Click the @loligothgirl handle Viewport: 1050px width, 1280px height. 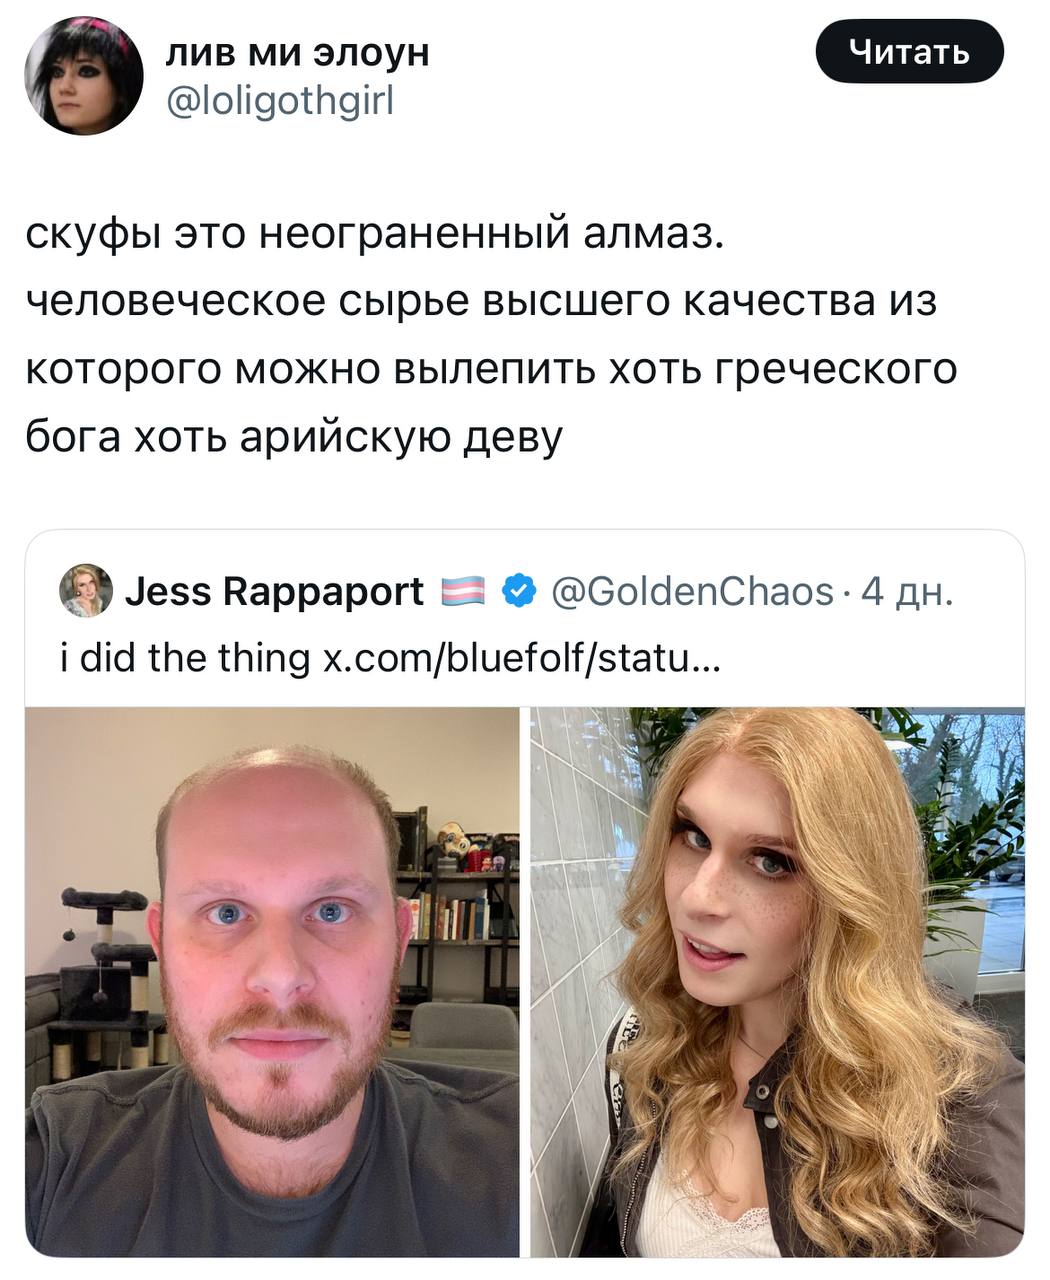[x=280, y=100]
